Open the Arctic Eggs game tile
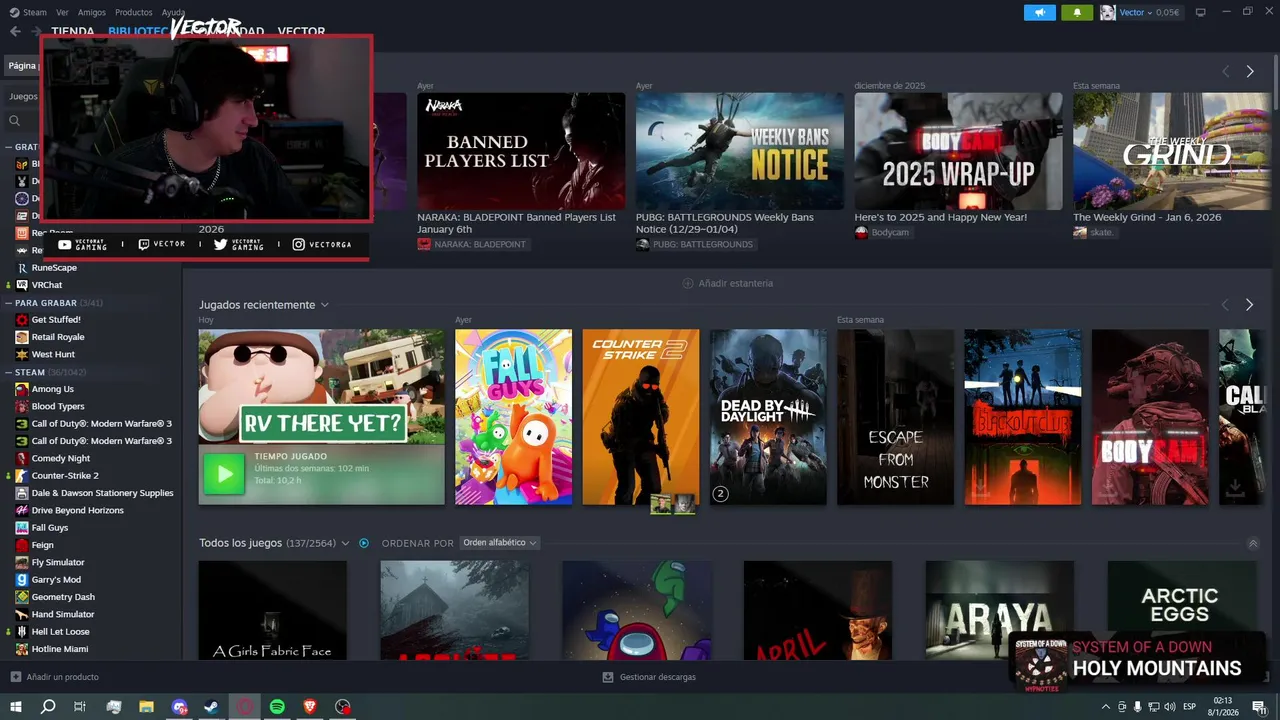The width and height of the screenshot is (1280, 720). coord(1181,609)
